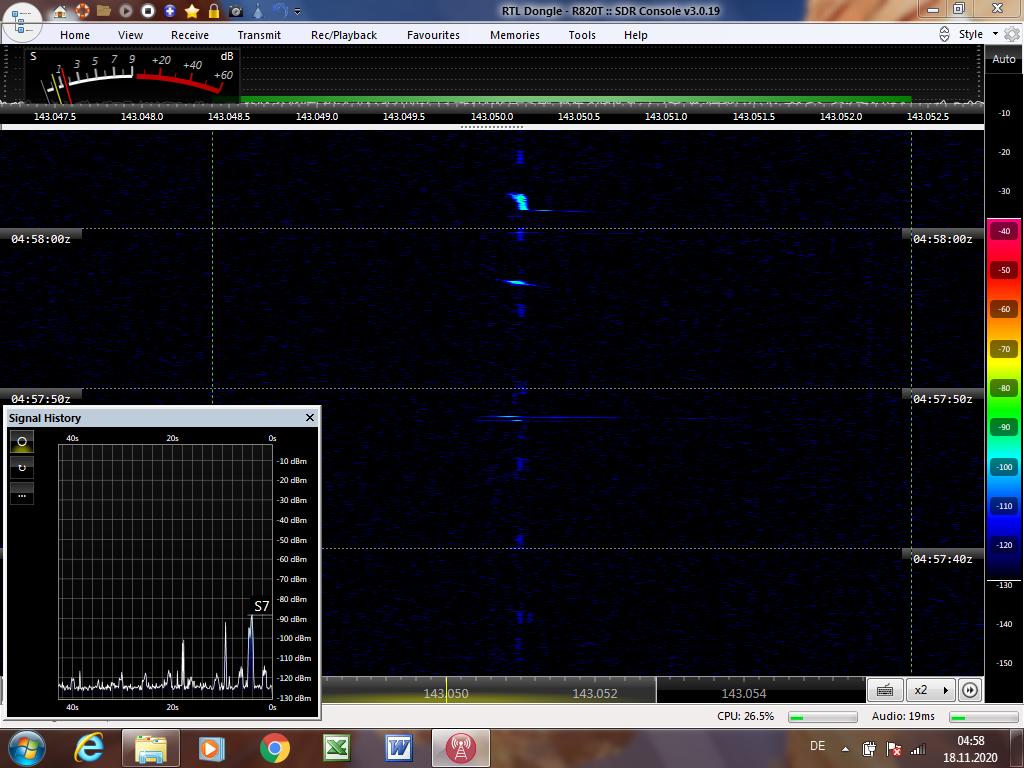Screen dimensions: 1024x768
Task: Click the network signal bars tray icon
Action: tap(918, 749)
